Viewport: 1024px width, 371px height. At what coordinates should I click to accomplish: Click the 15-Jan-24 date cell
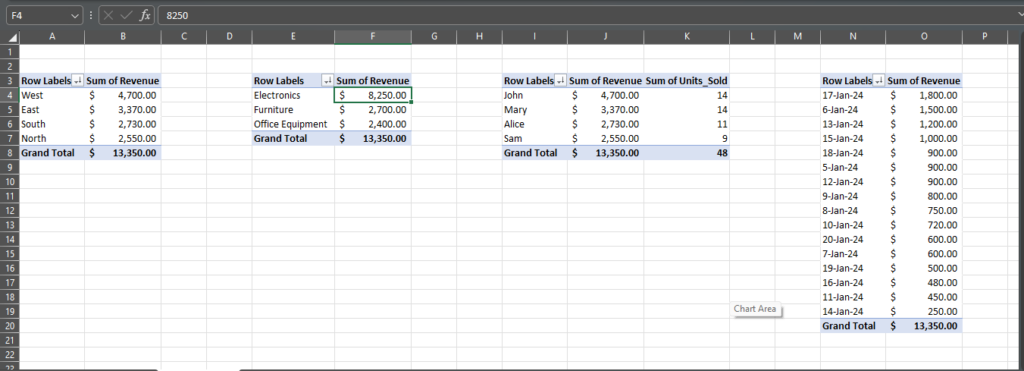853,138
